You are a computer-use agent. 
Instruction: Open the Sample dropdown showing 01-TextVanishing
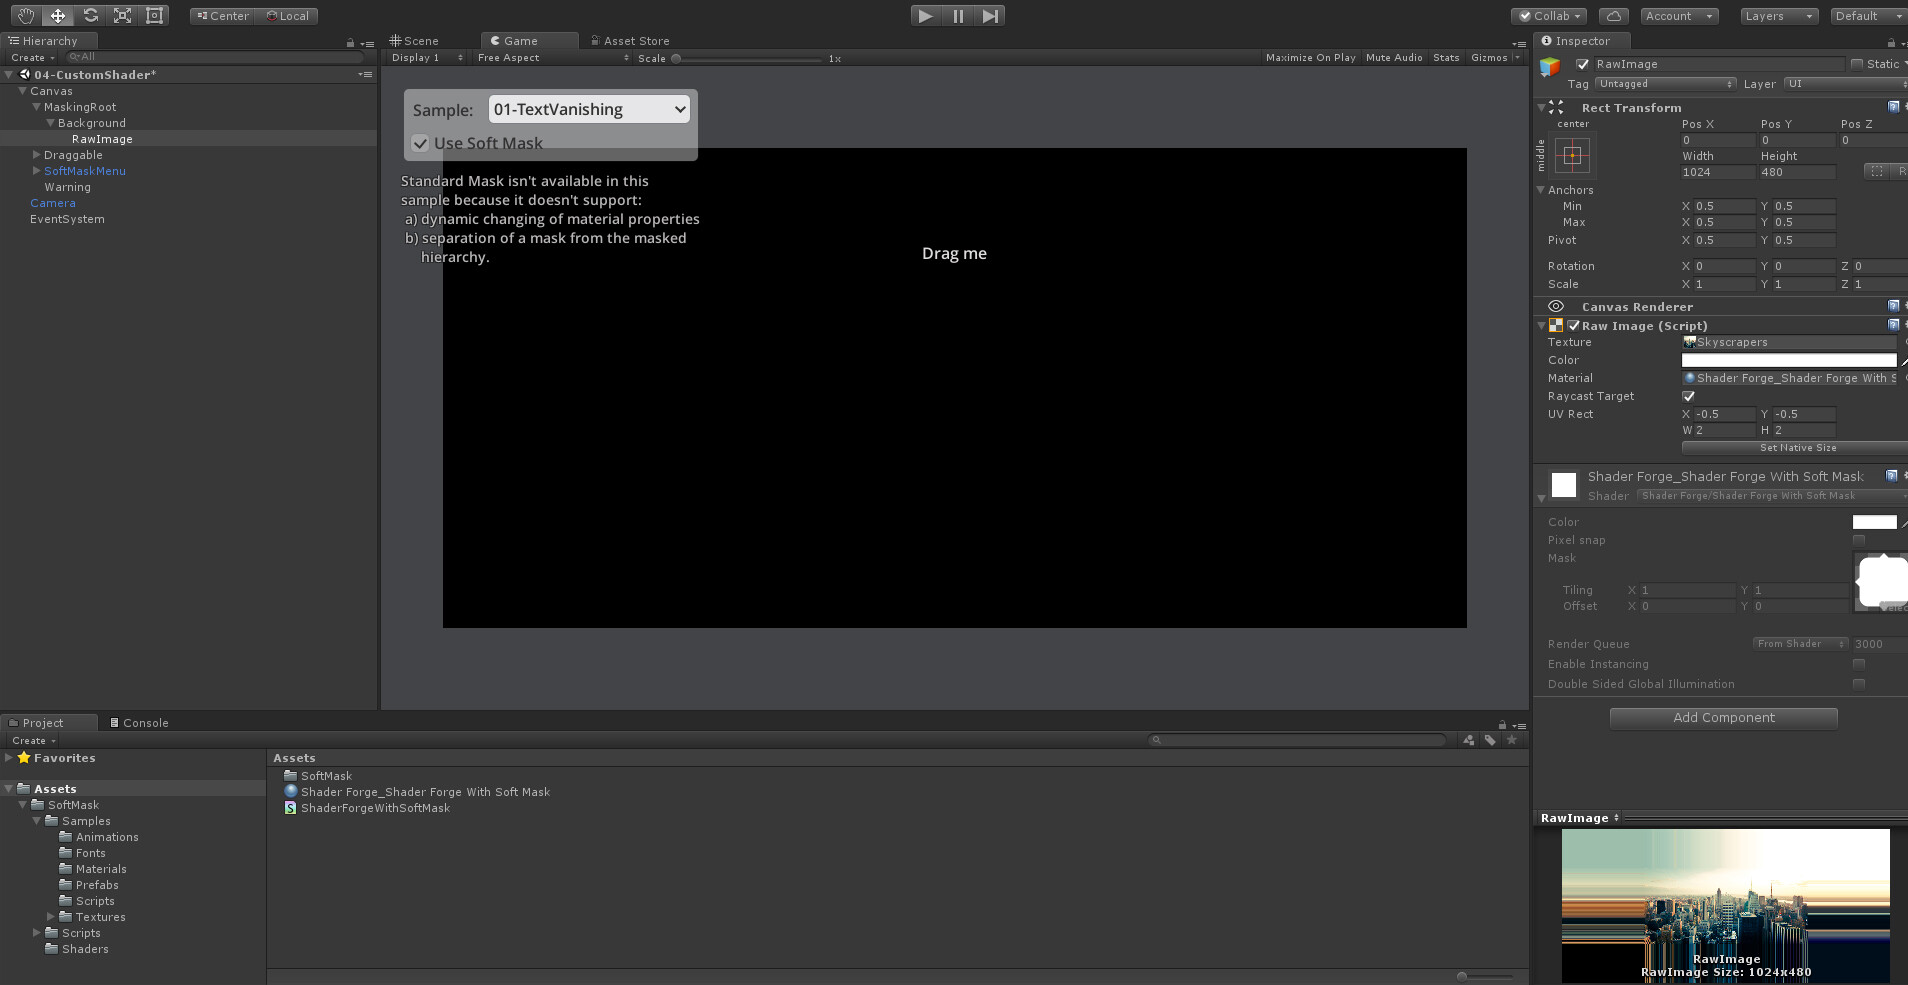tap(588, 109)
